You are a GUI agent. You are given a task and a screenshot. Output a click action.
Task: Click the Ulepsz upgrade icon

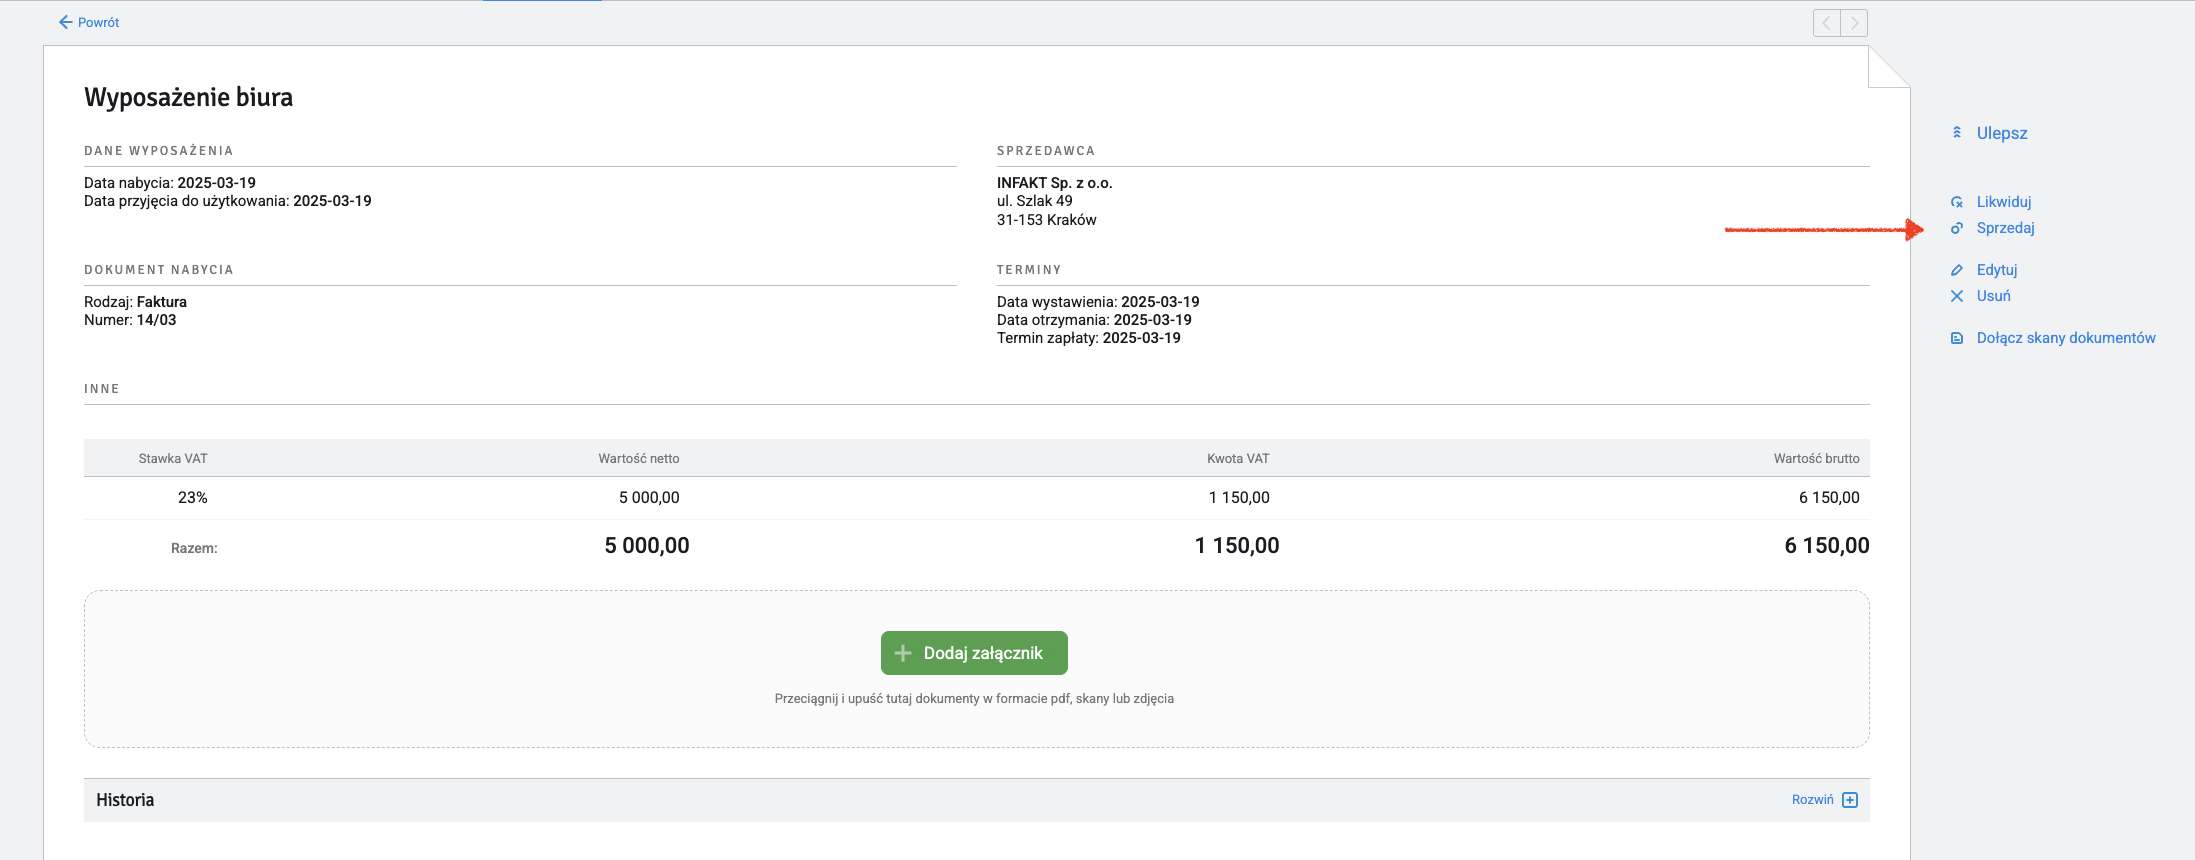[x=1957, y=133]
